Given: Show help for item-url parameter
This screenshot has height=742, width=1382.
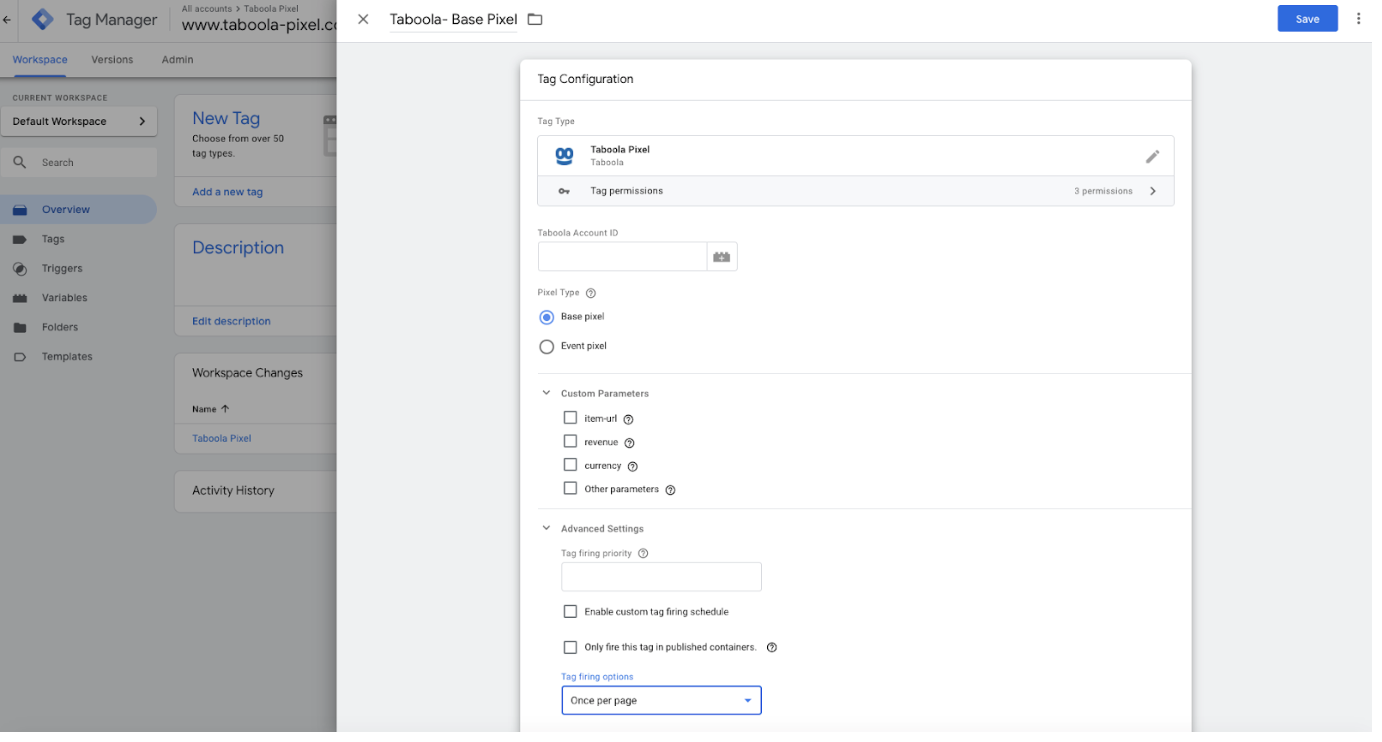Looking at the screenshot, I should [629, 420].
